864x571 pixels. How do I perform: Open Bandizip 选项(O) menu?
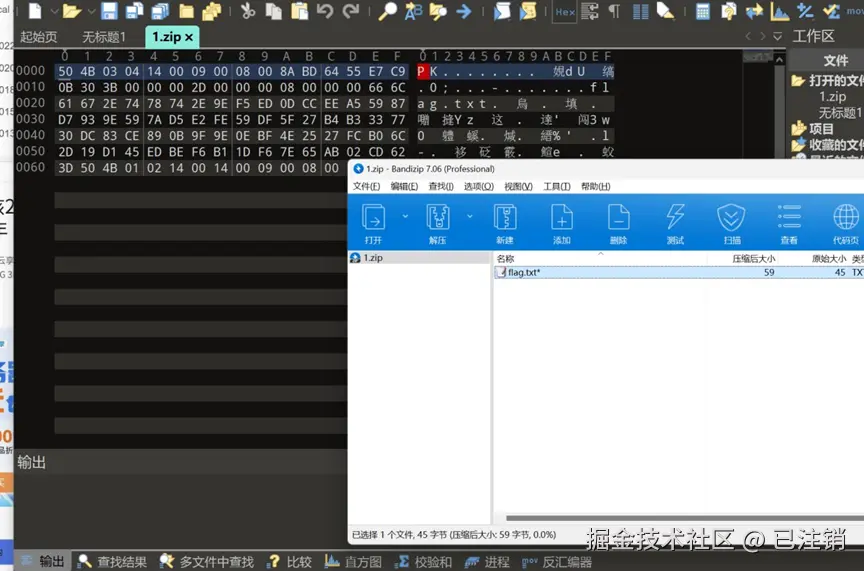click(479, 186)
